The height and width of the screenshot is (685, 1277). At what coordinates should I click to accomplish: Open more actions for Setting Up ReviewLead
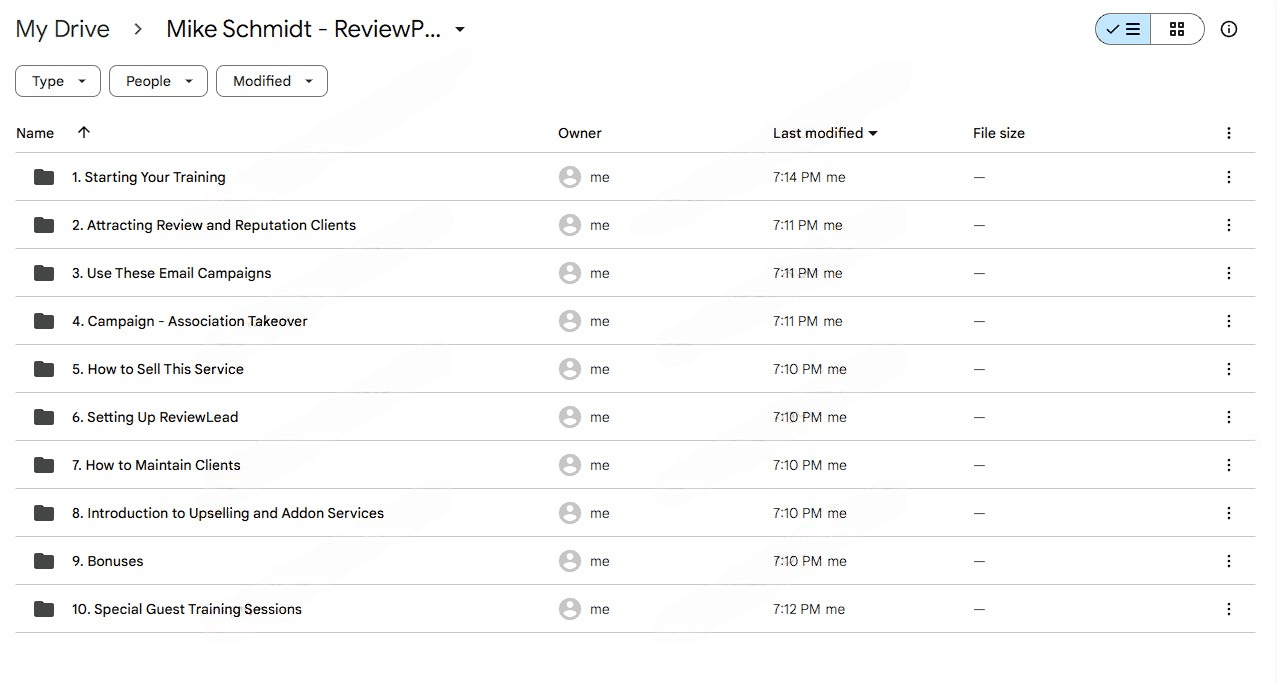click(x=1229, y=417)
